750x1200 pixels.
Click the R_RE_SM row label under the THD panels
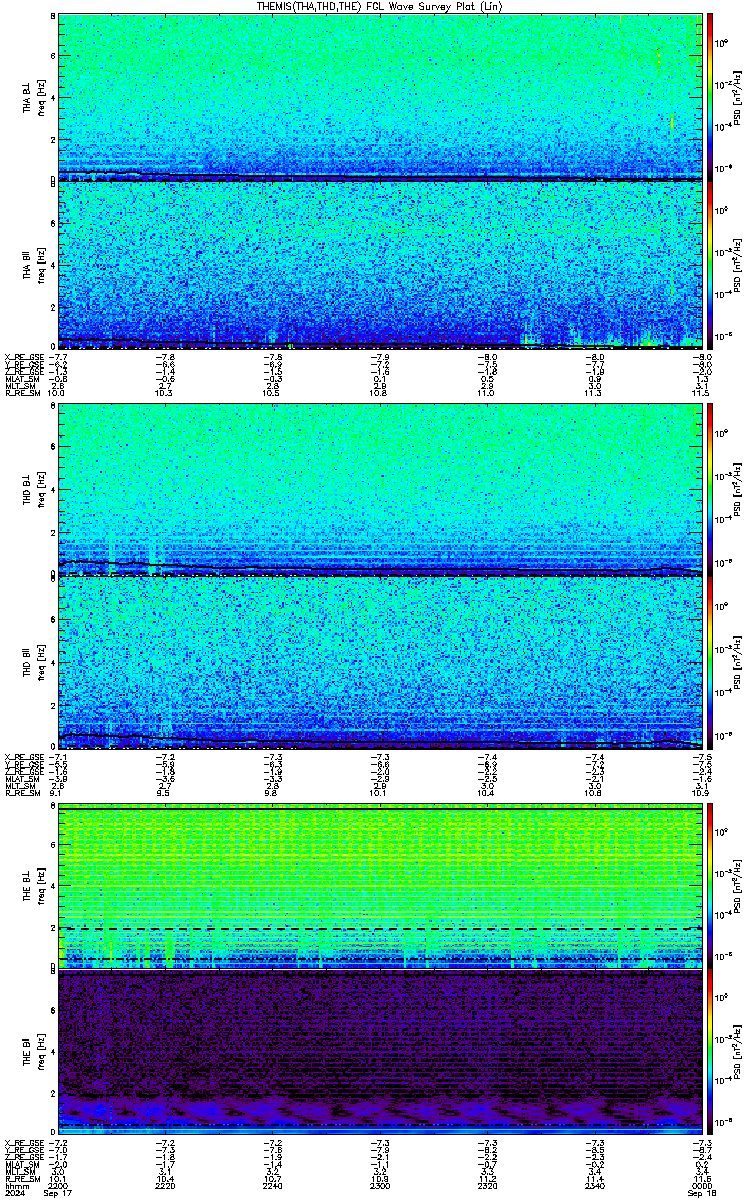pyautogui.click(x=21, y=792)
